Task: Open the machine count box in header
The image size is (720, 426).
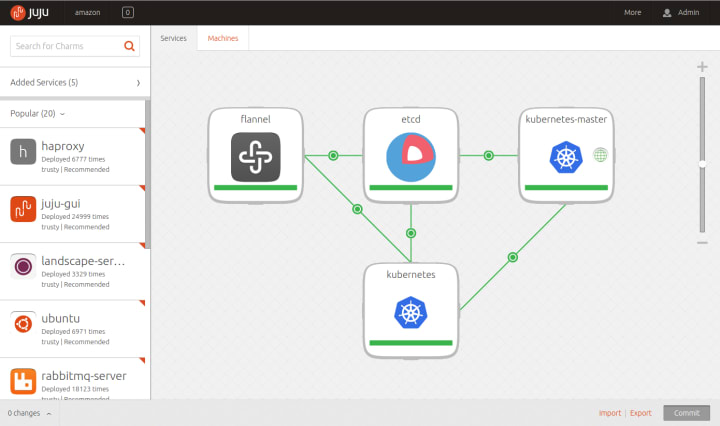Action: pyautogui.click(x=128, y=12)
